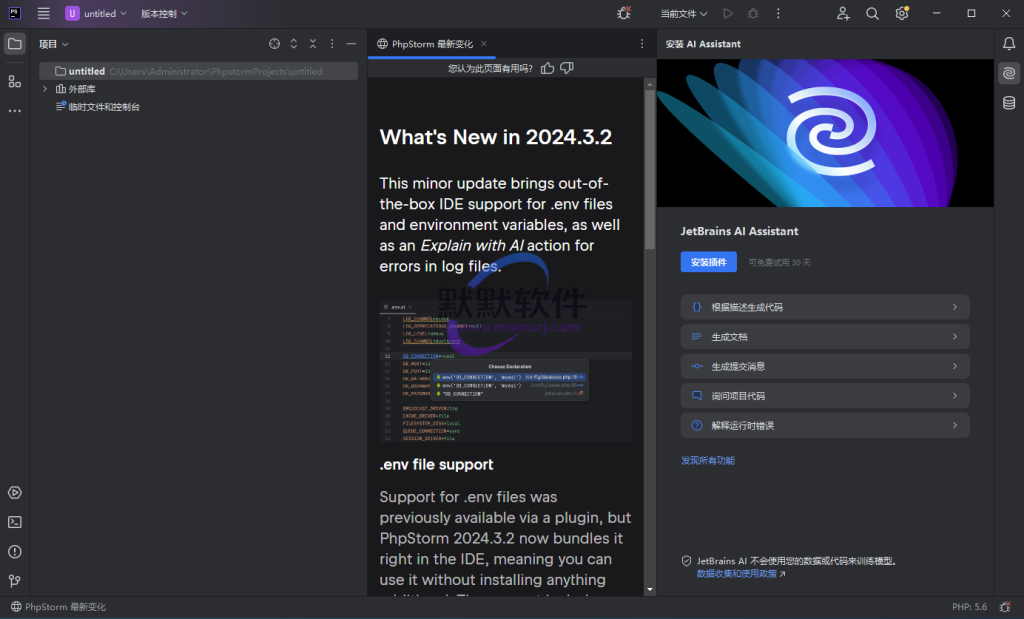Expand the 外部库 tree node
The width and height of the screenshot is (1024, 619).
[45, 89]
